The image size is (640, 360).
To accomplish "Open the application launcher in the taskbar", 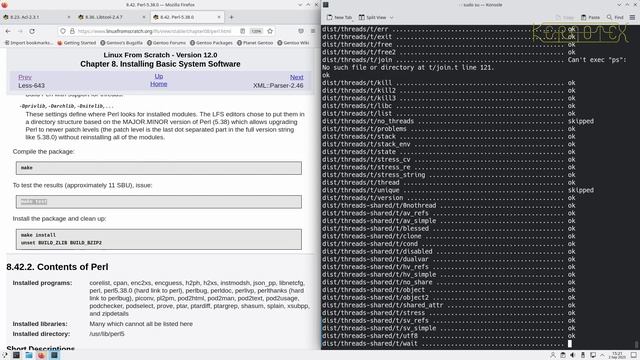I will coord(4,355).
